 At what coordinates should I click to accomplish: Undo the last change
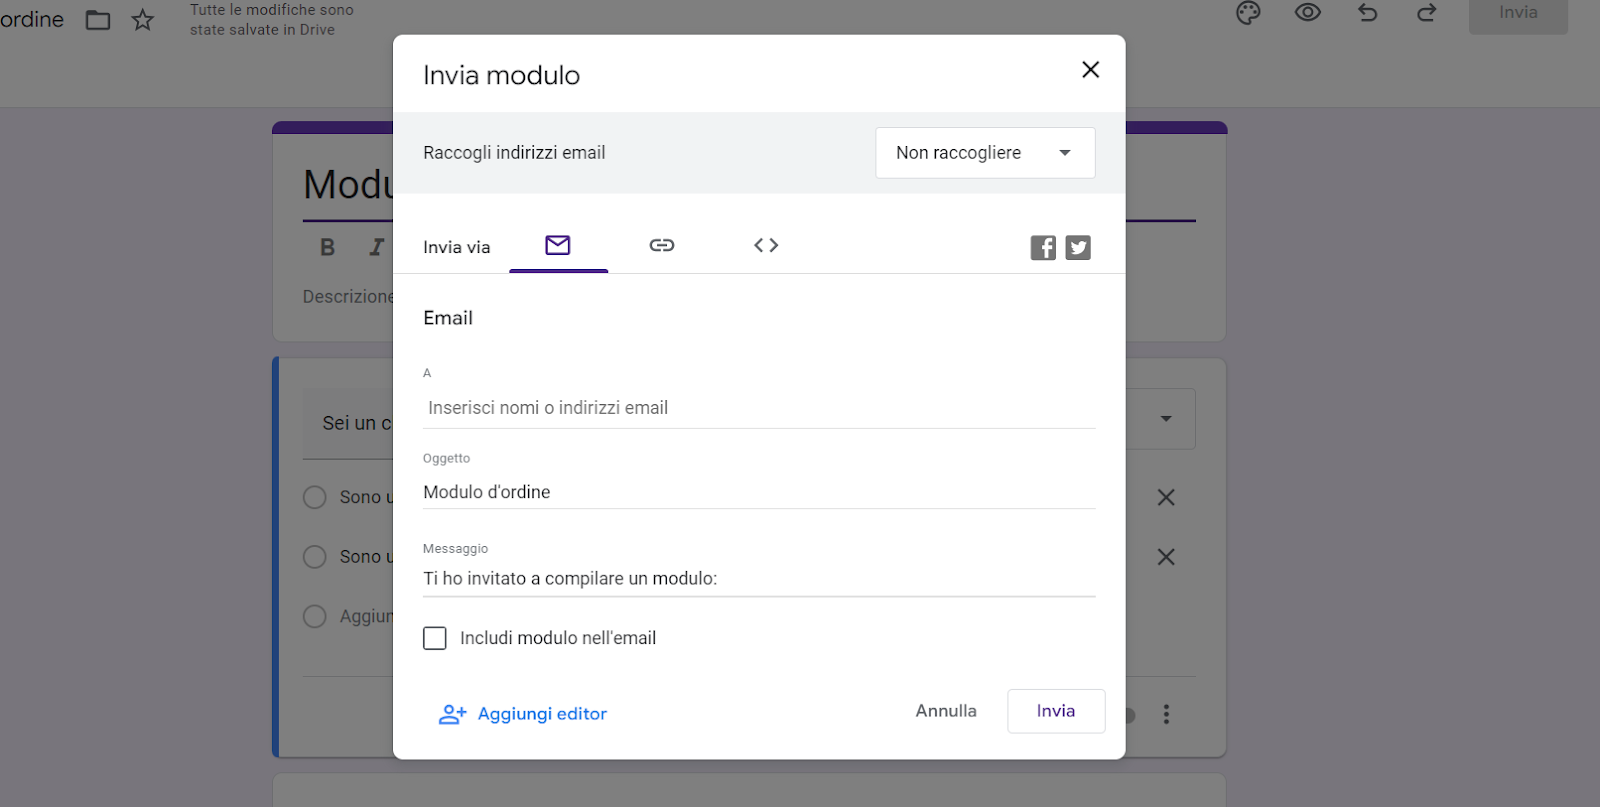coord(1368,13)
